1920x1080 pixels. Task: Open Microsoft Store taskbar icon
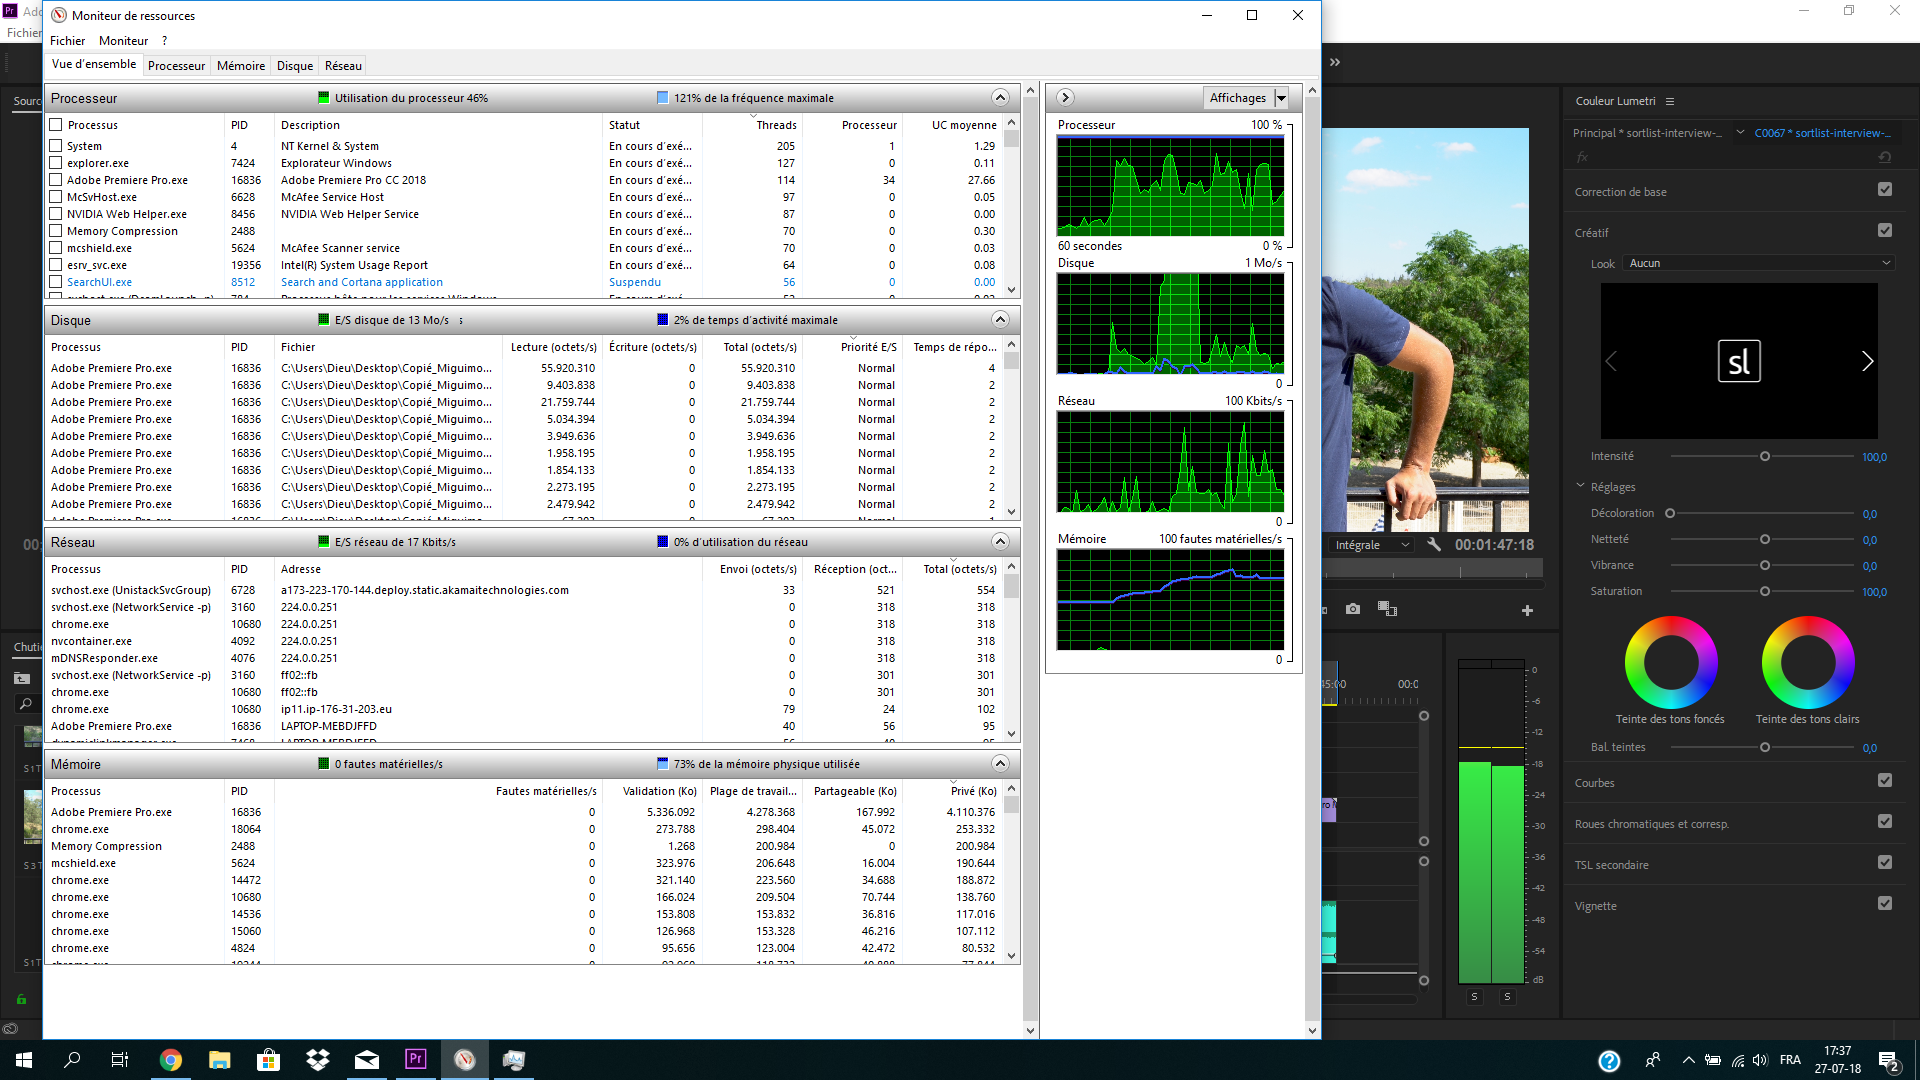(269, 1060)
